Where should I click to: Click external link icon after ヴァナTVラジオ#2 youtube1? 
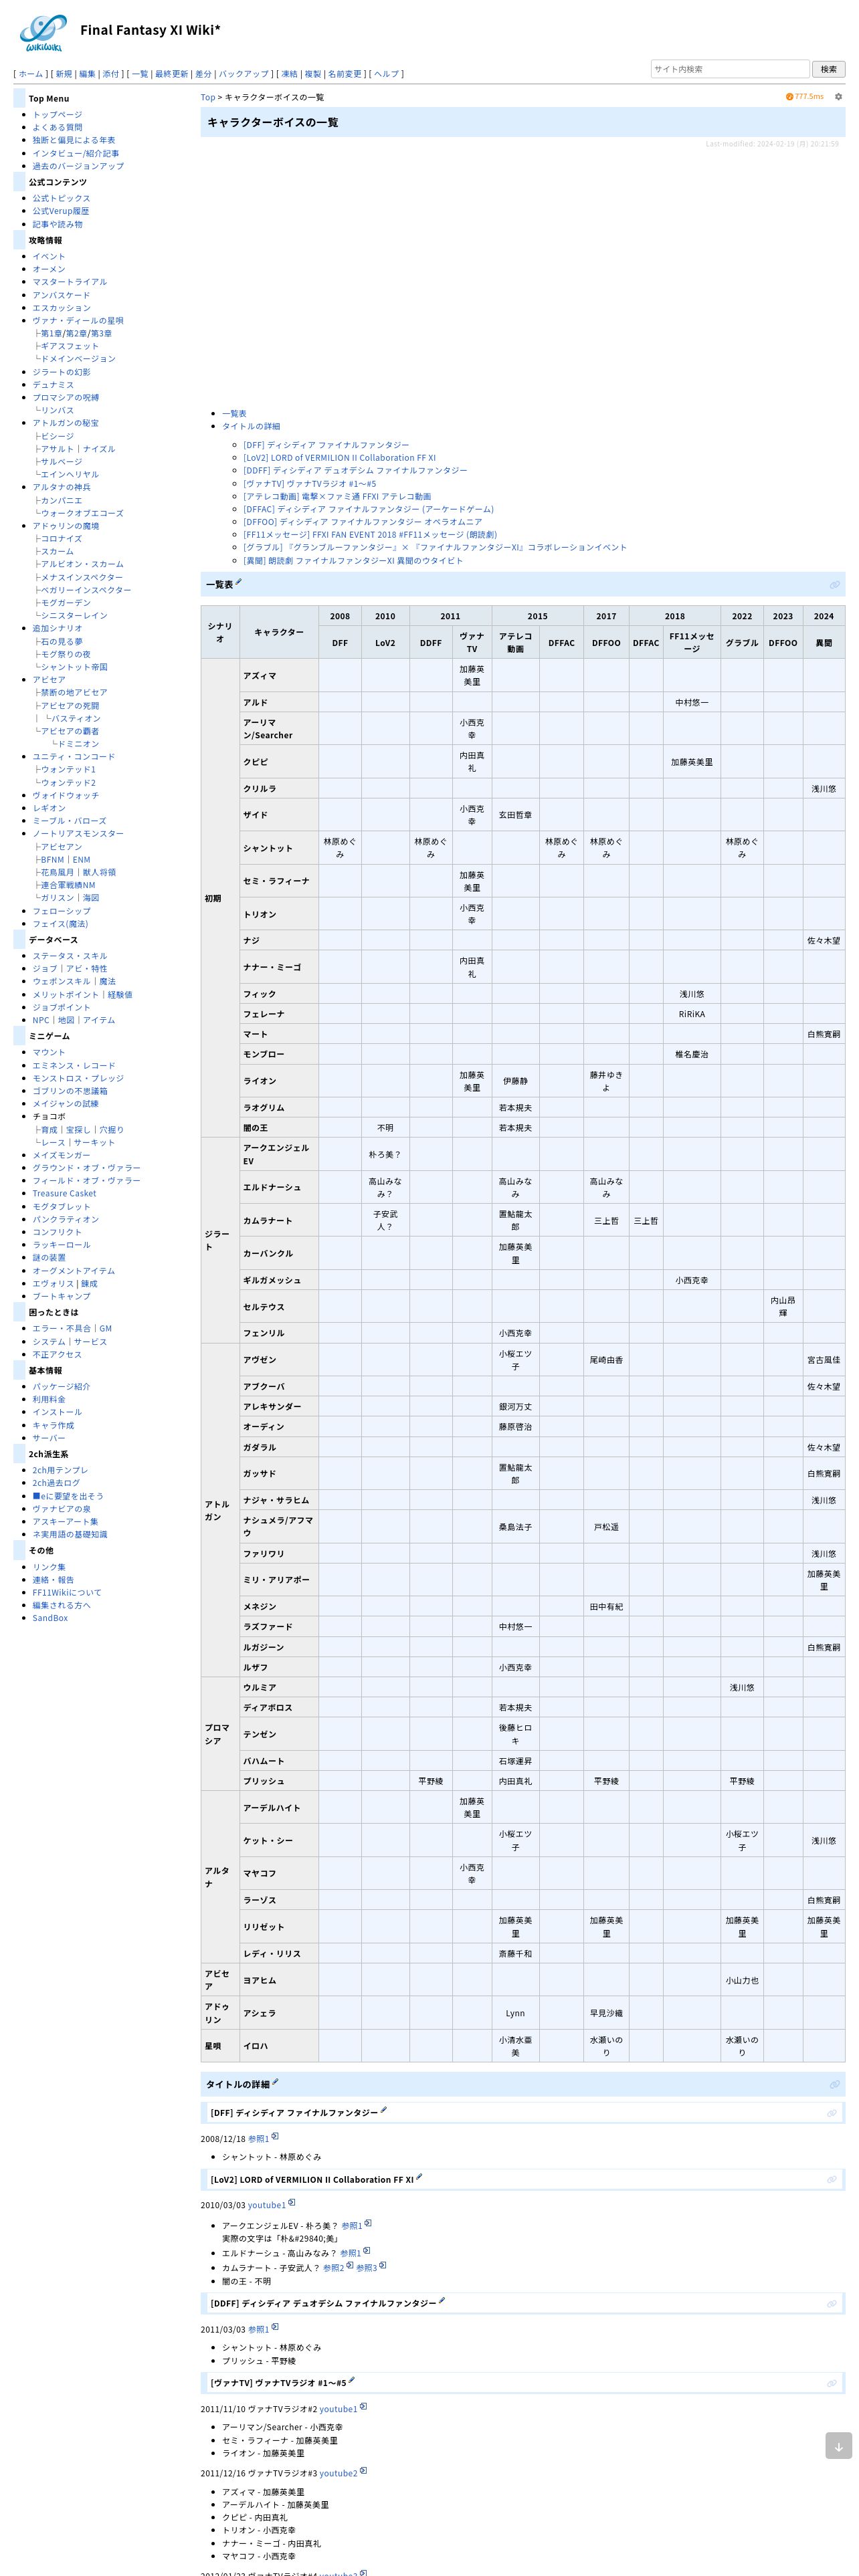[364, 2407]
